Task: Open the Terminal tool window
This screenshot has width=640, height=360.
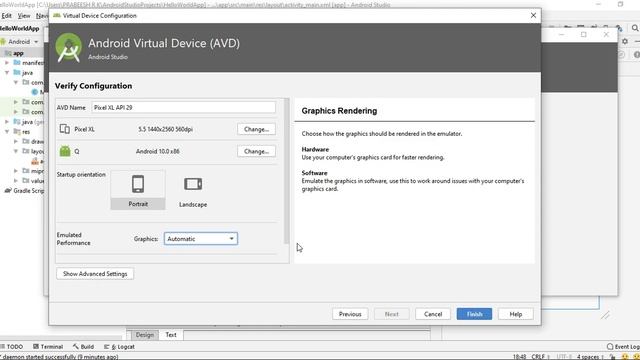Action: (x=48, y=347)
